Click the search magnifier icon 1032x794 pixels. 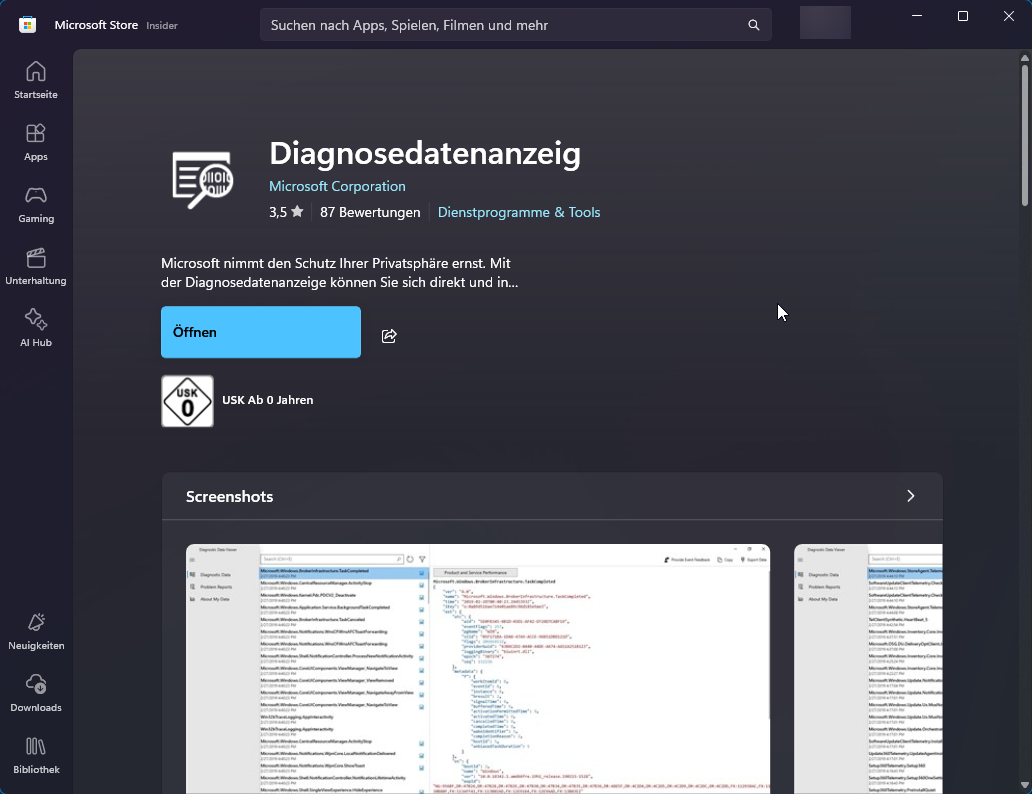pyautogui.click(x=754, y=25)
